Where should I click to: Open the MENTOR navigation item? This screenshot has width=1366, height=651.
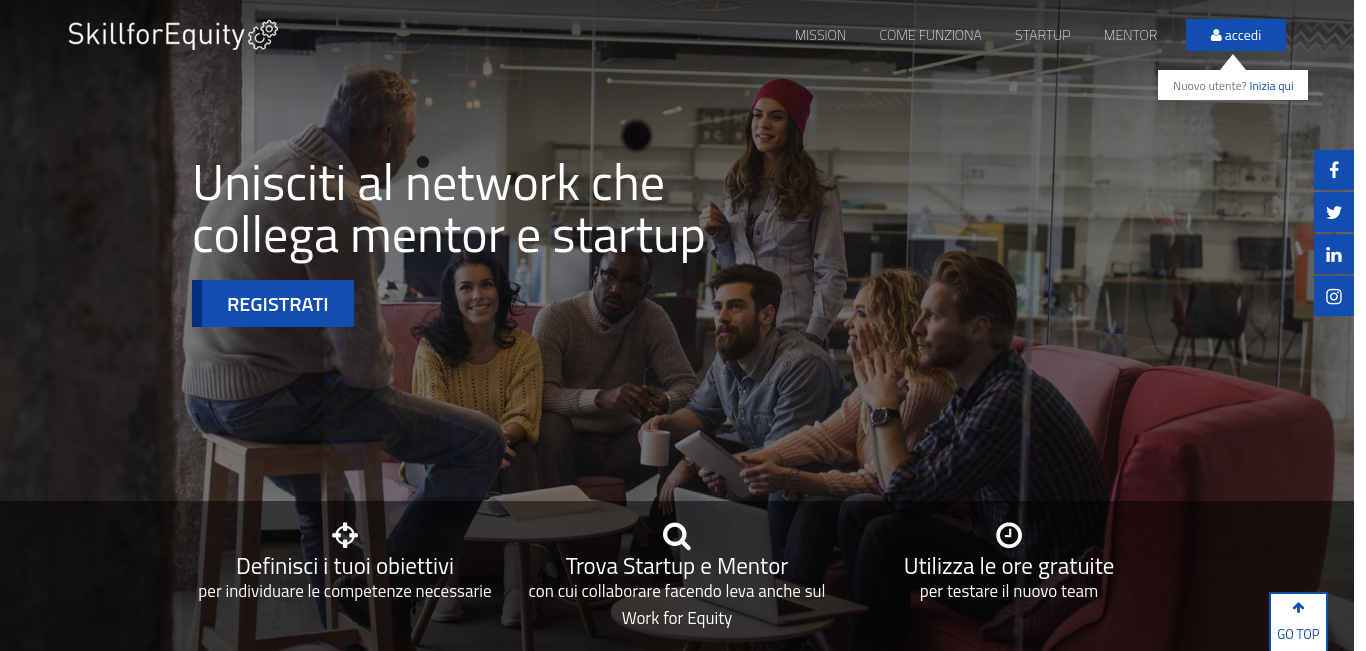[x=1131, y=35]
